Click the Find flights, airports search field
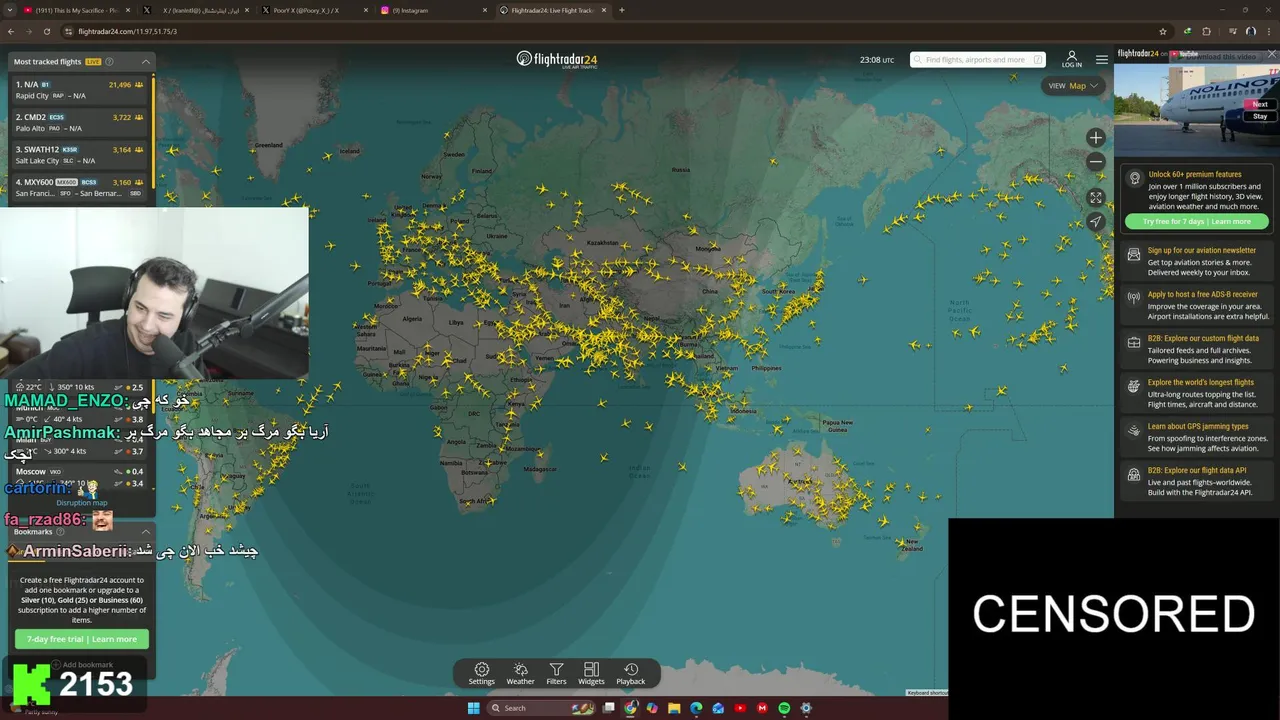 (978, 59)
